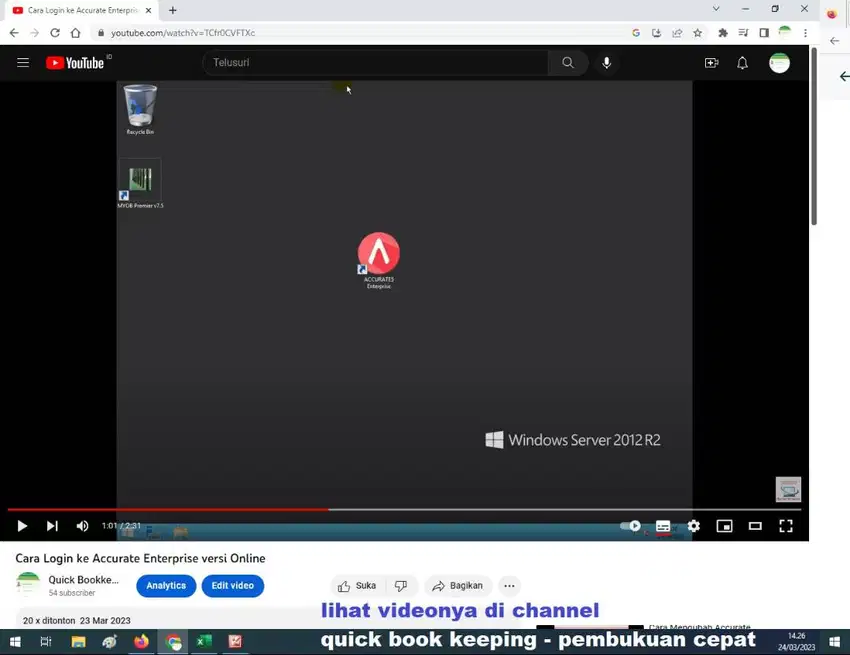Open File Explorer from taskbar

(x=78, y=642)
